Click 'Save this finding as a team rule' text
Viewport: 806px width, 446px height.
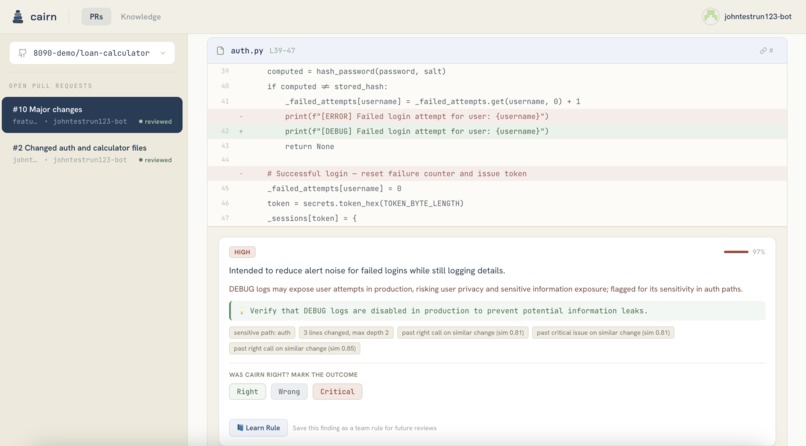(x=364, y=428)
